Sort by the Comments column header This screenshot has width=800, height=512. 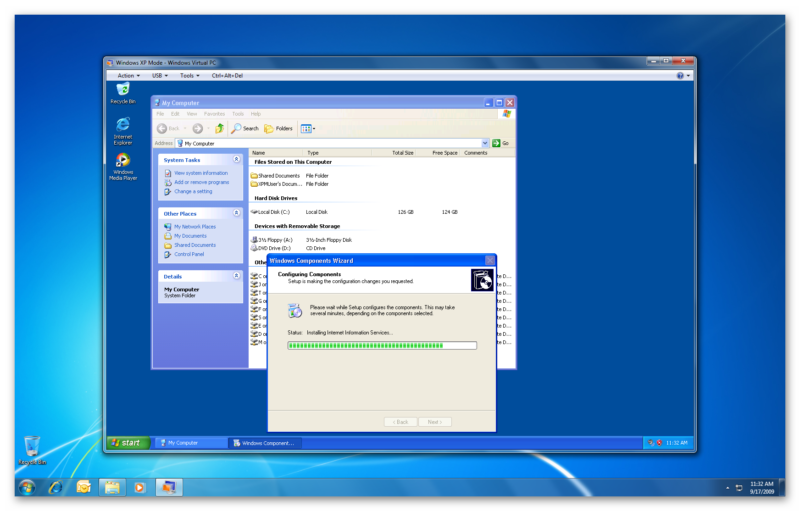point(476,153)
